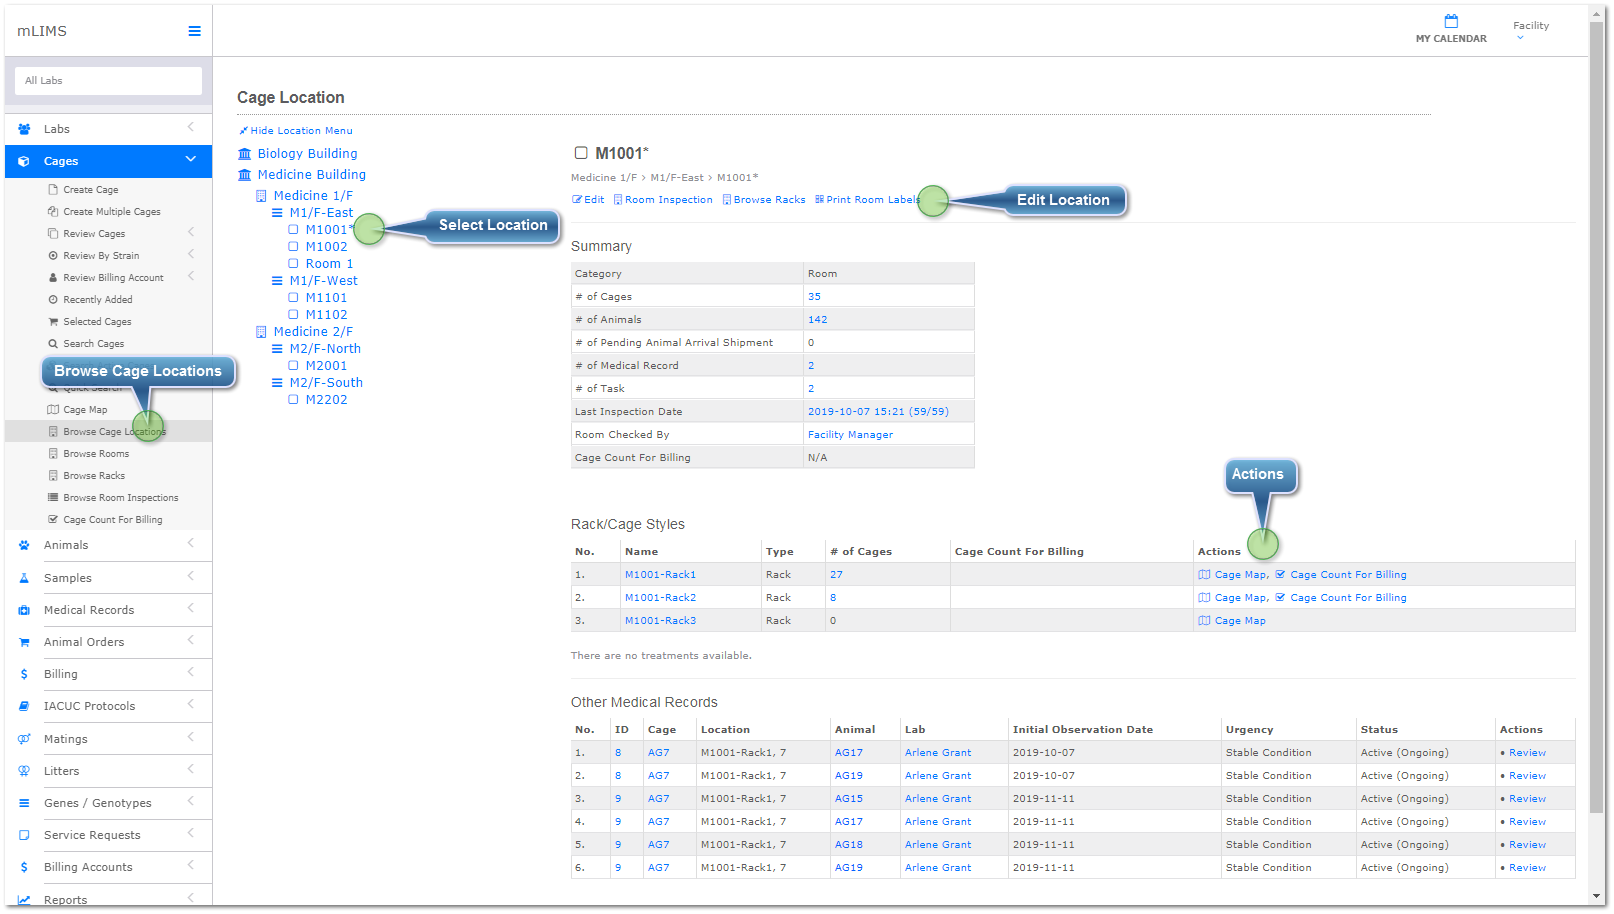The width and height of the screenshot is (1614, 914).
Task: Click the Medicine 1/F floor icon
Action: point(261,196)
